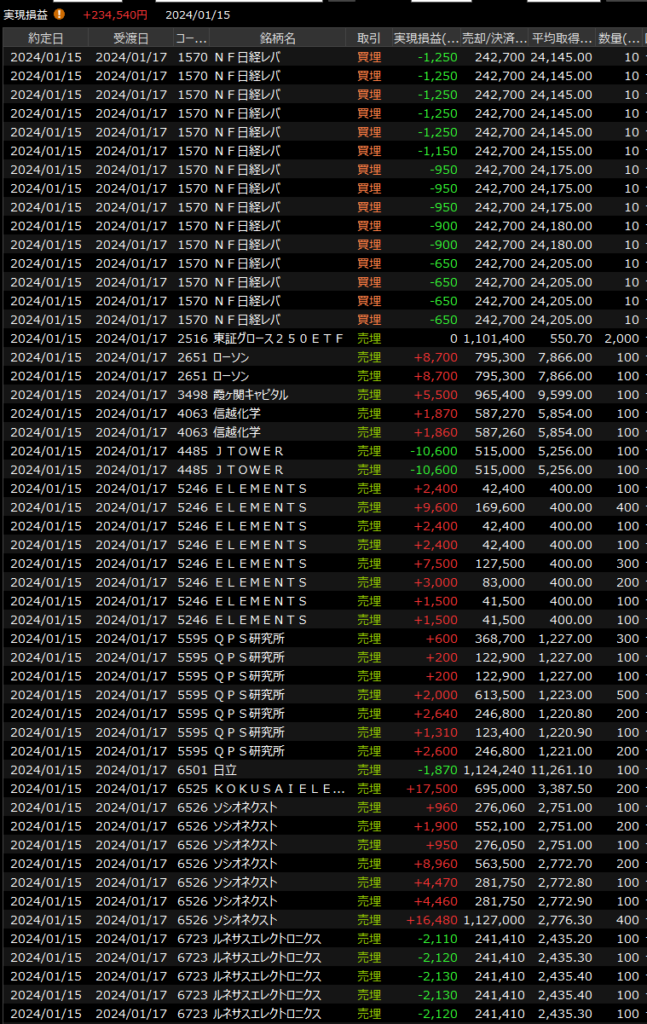Click the +234,540円 realized profit total
The image size is (647, 1024).
pos(115,15)
